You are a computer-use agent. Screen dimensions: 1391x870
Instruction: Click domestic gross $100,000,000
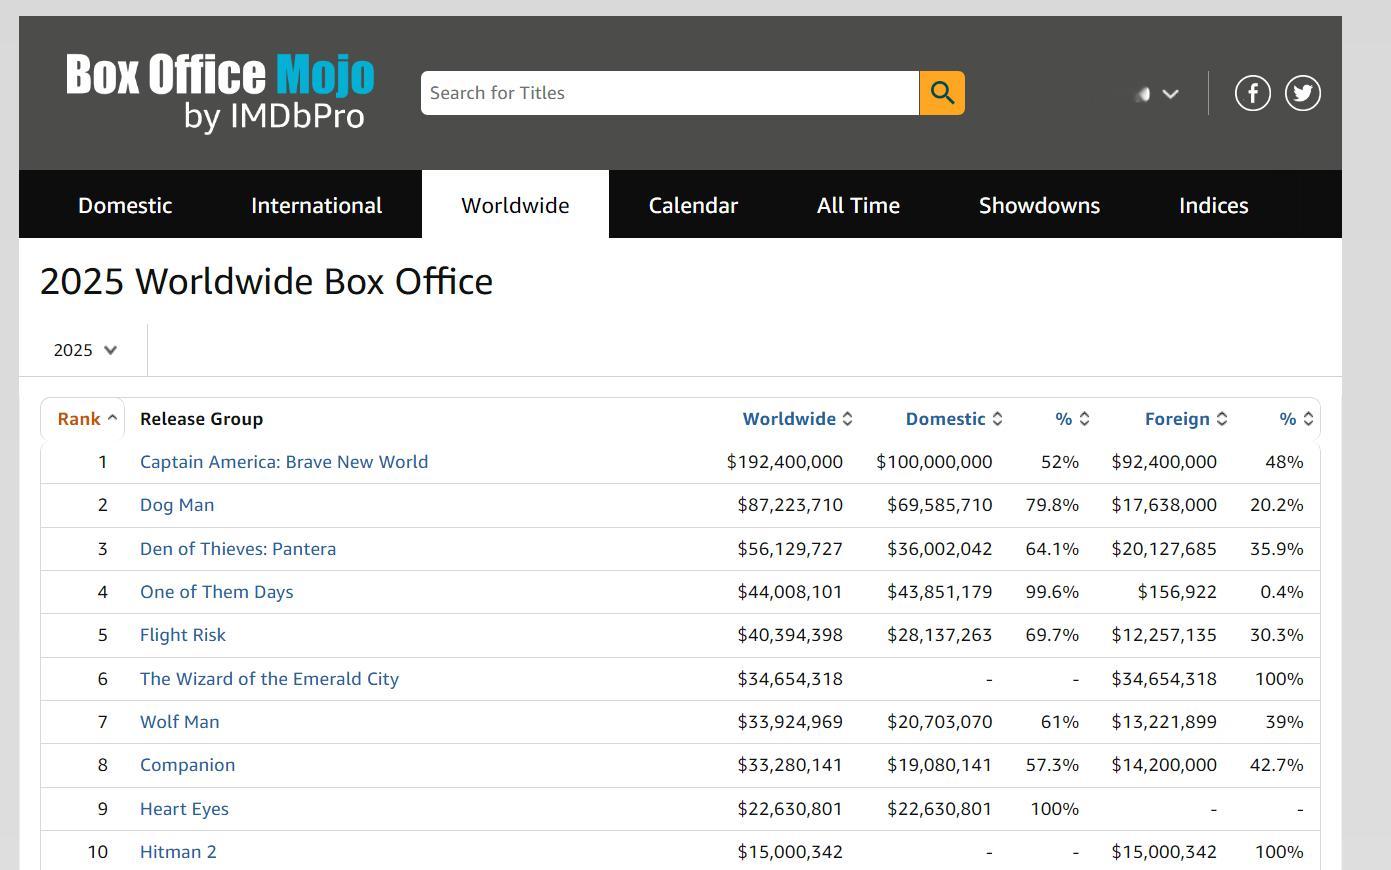pos(934,462)
